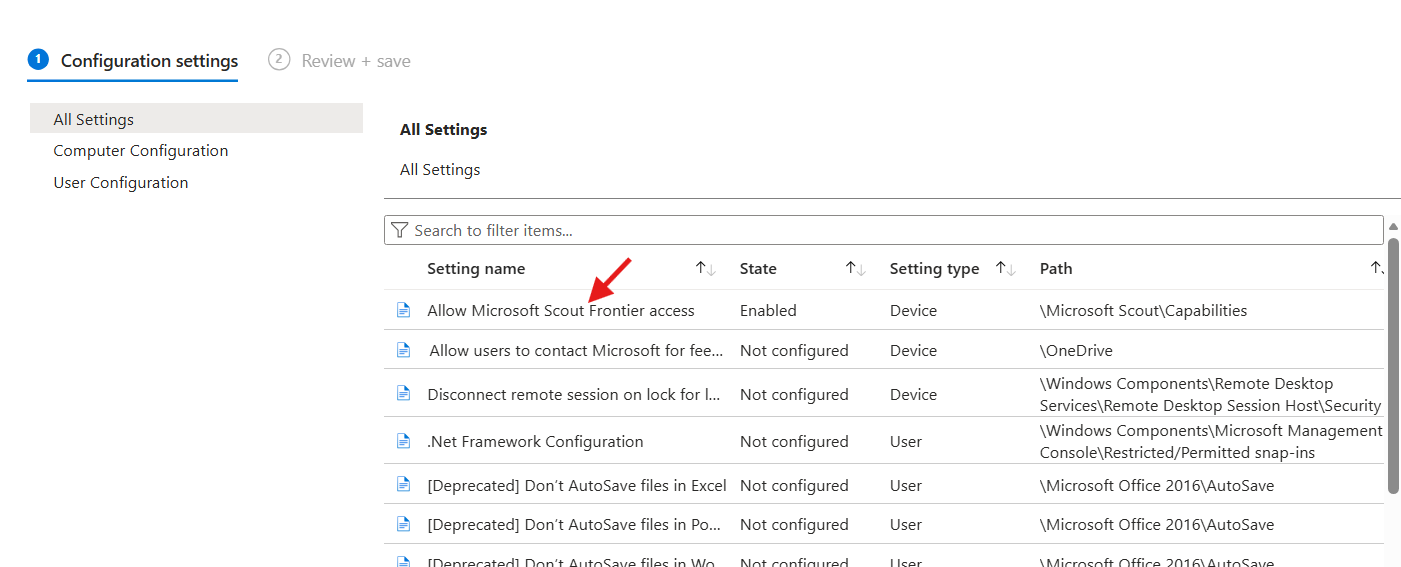This screenshot has height=567, width=1401.
Task: Click the Restricted/Permitted snap-ins path cell
Action: tap(1211, 441)
